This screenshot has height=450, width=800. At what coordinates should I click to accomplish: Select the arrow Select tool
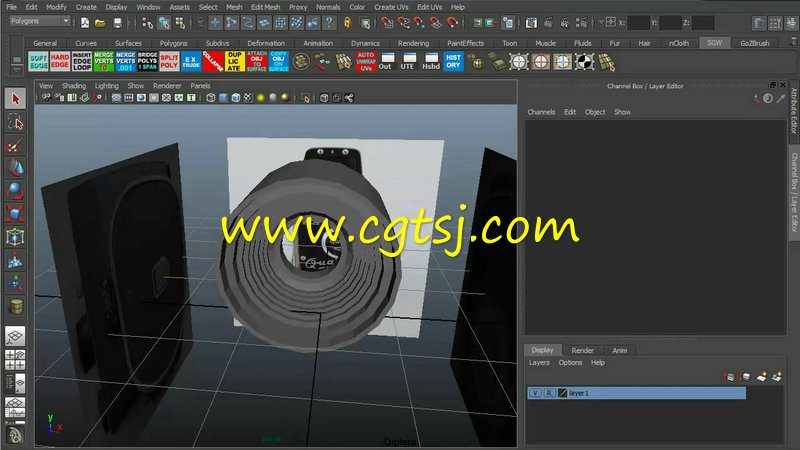[x=15, y=98]
